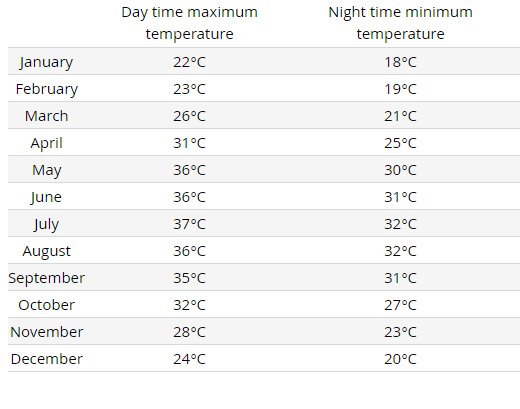
Task: Click the Day time maximum temperature header
Action: pyautogui.click(x=189, y=23)
